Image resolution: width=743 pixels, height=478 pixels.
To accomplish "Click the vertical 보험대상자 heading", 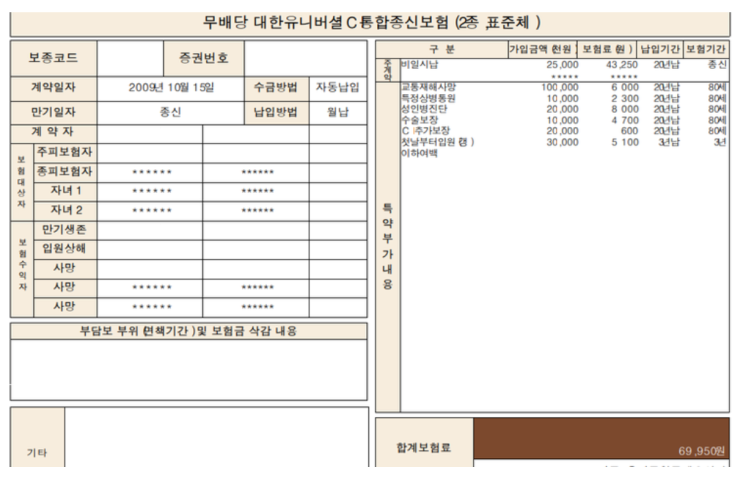I will click(x=21, y=181).
